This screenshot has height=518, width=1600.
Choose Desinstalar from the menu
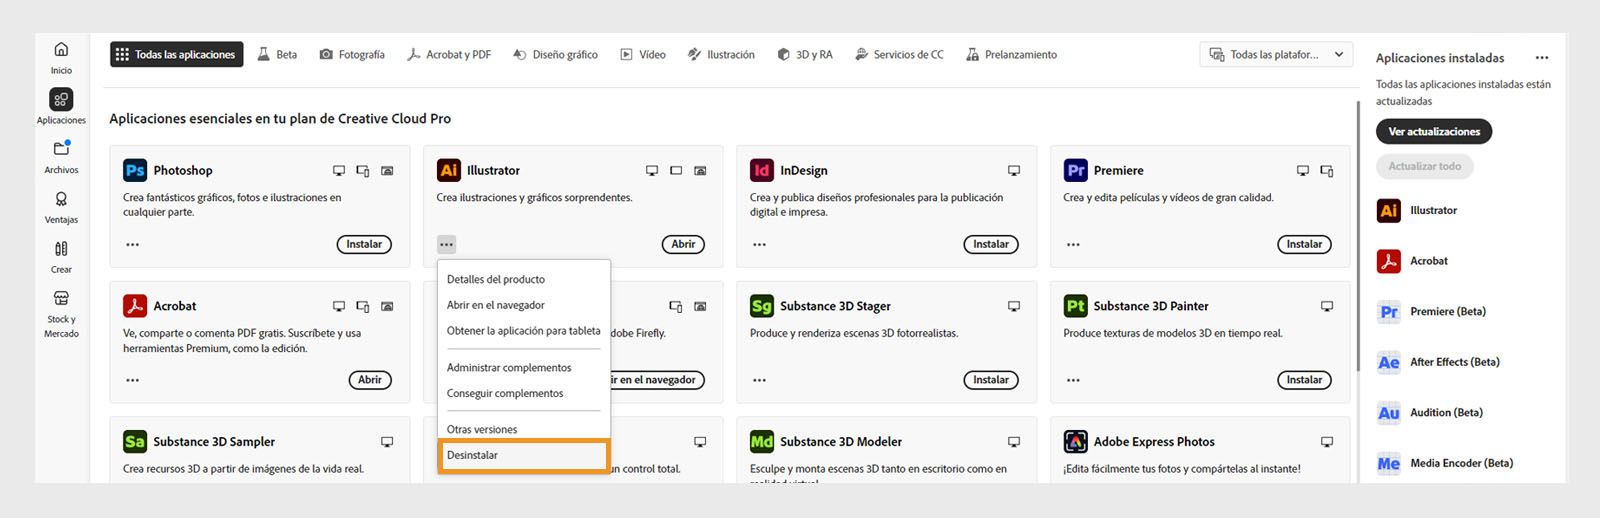[523, 455]
